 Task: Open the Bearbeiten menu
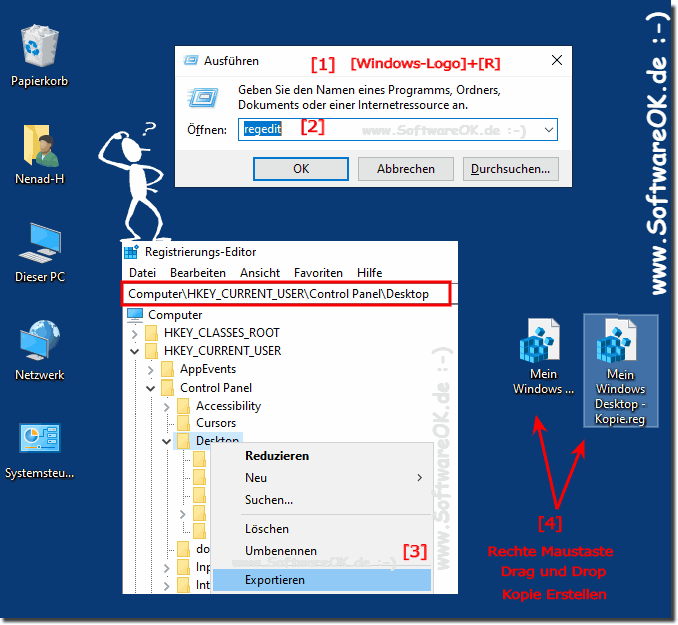click(x=198, y=273)
